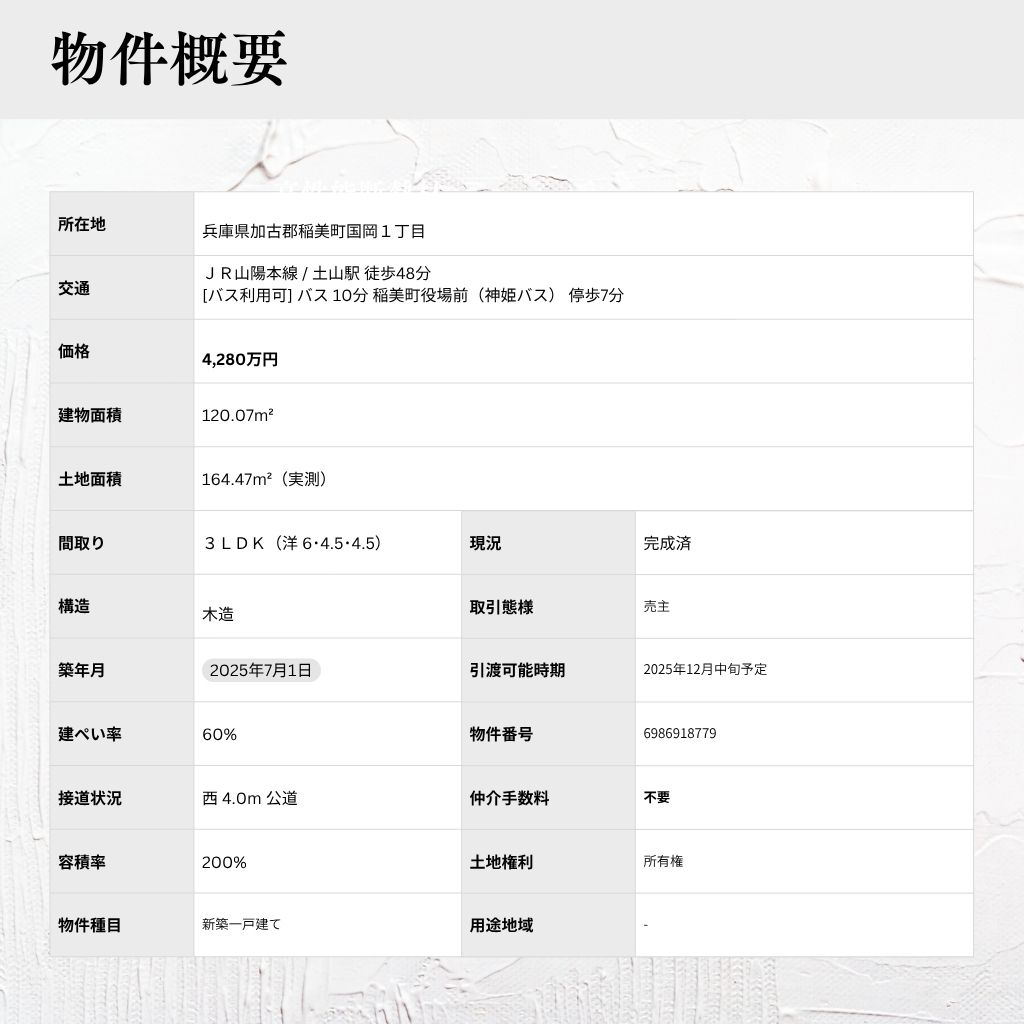Select the 物件番号 label cell
Viewport: 1024px width, 1024px height.
(x=549, y=734)
